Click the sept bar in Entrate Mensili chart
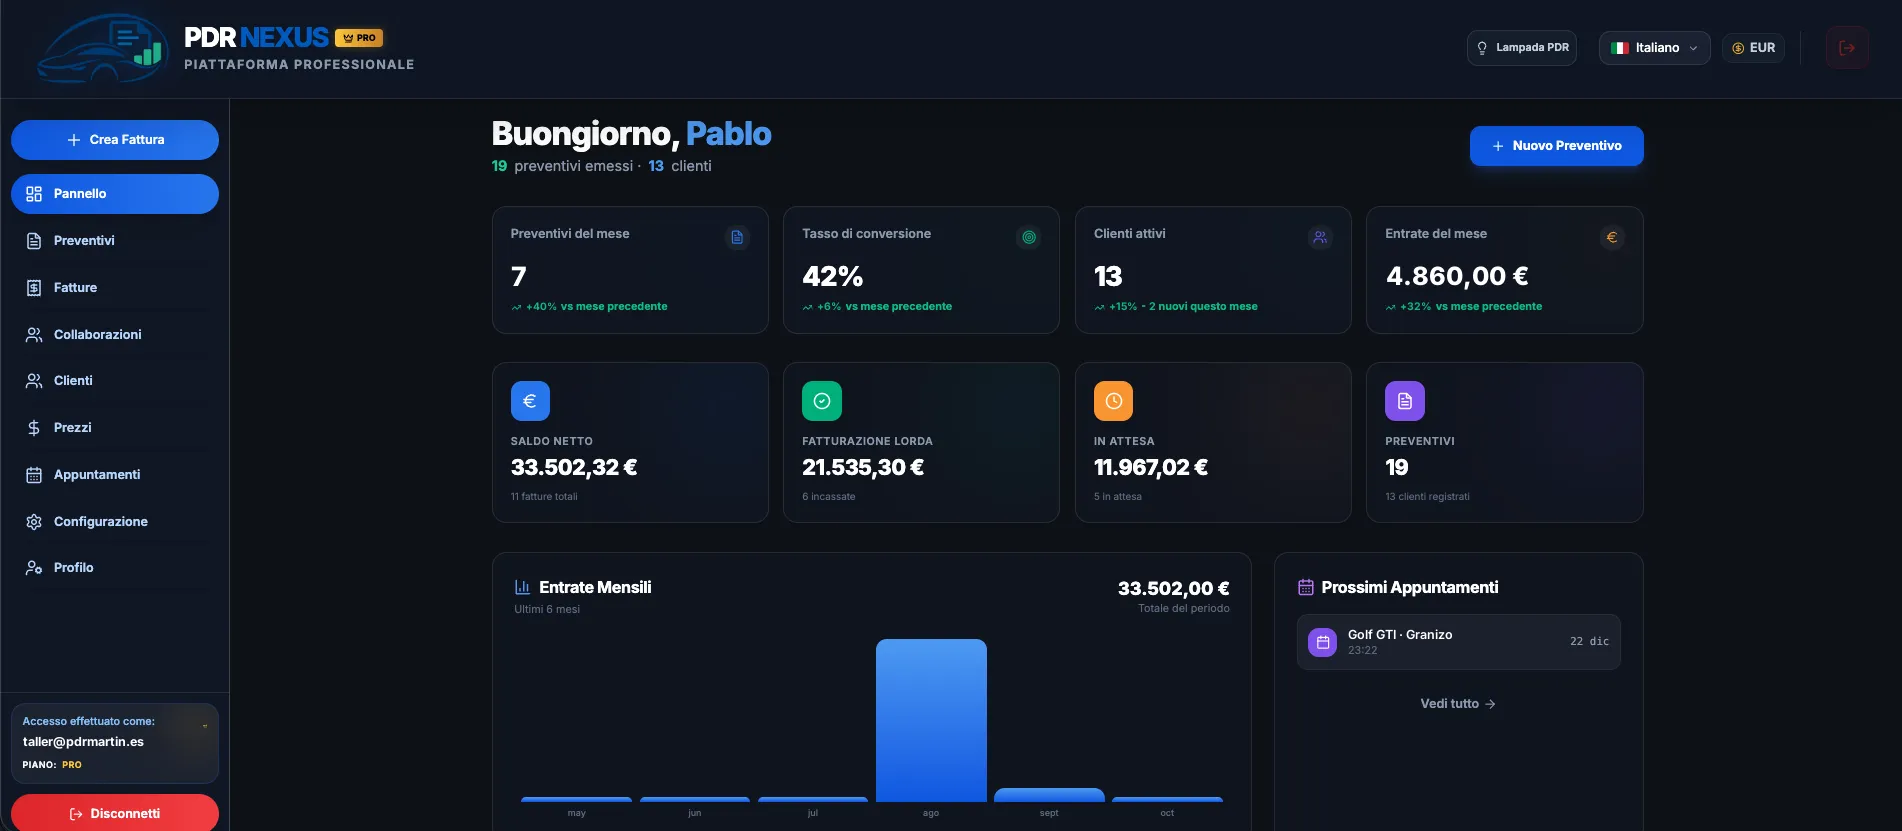This screenshot has width=1902, height=831. (1049, 795)
